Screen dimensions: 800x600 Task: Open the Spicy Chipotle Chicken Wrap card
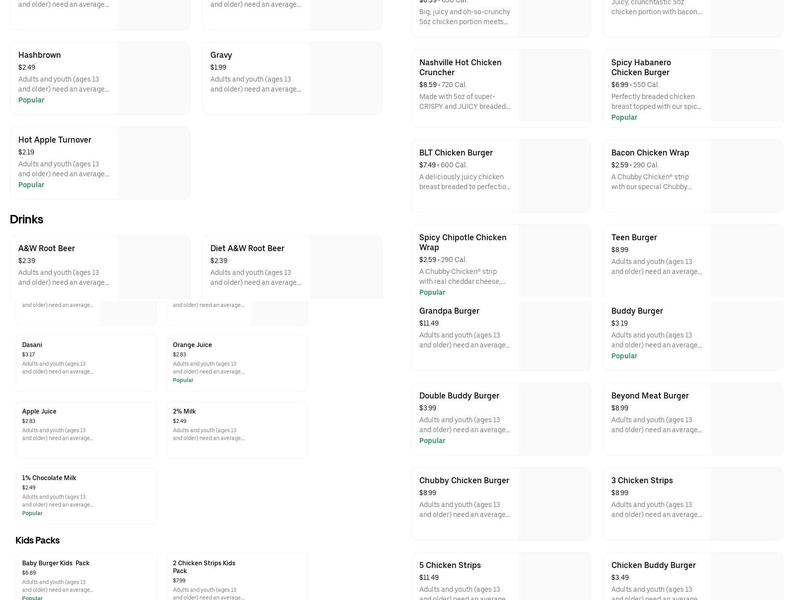[x=501, y=261]
